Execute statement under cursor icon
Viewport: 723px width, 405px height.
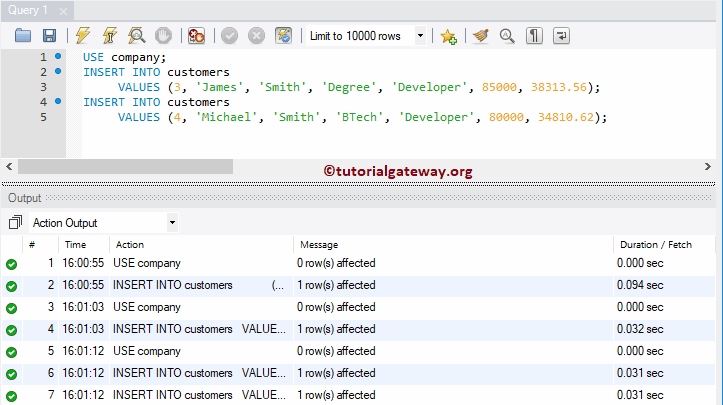click(x=110, y=36)
